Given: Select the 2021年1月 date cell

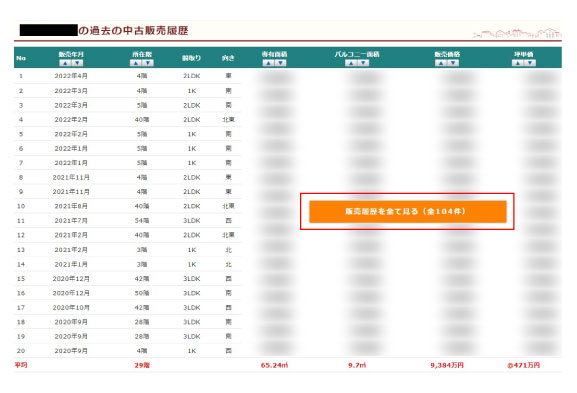Looking at the screenshot, I should click(x=71, y=264).
